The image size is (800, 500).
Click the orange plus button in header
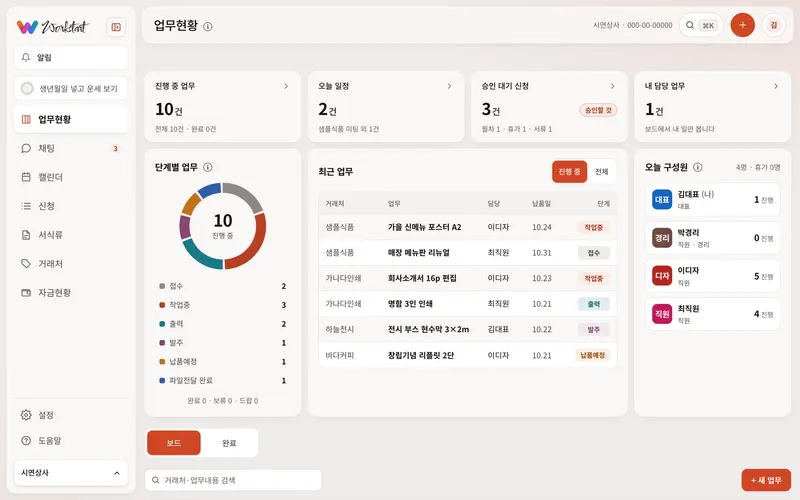(x=742, y=25)
